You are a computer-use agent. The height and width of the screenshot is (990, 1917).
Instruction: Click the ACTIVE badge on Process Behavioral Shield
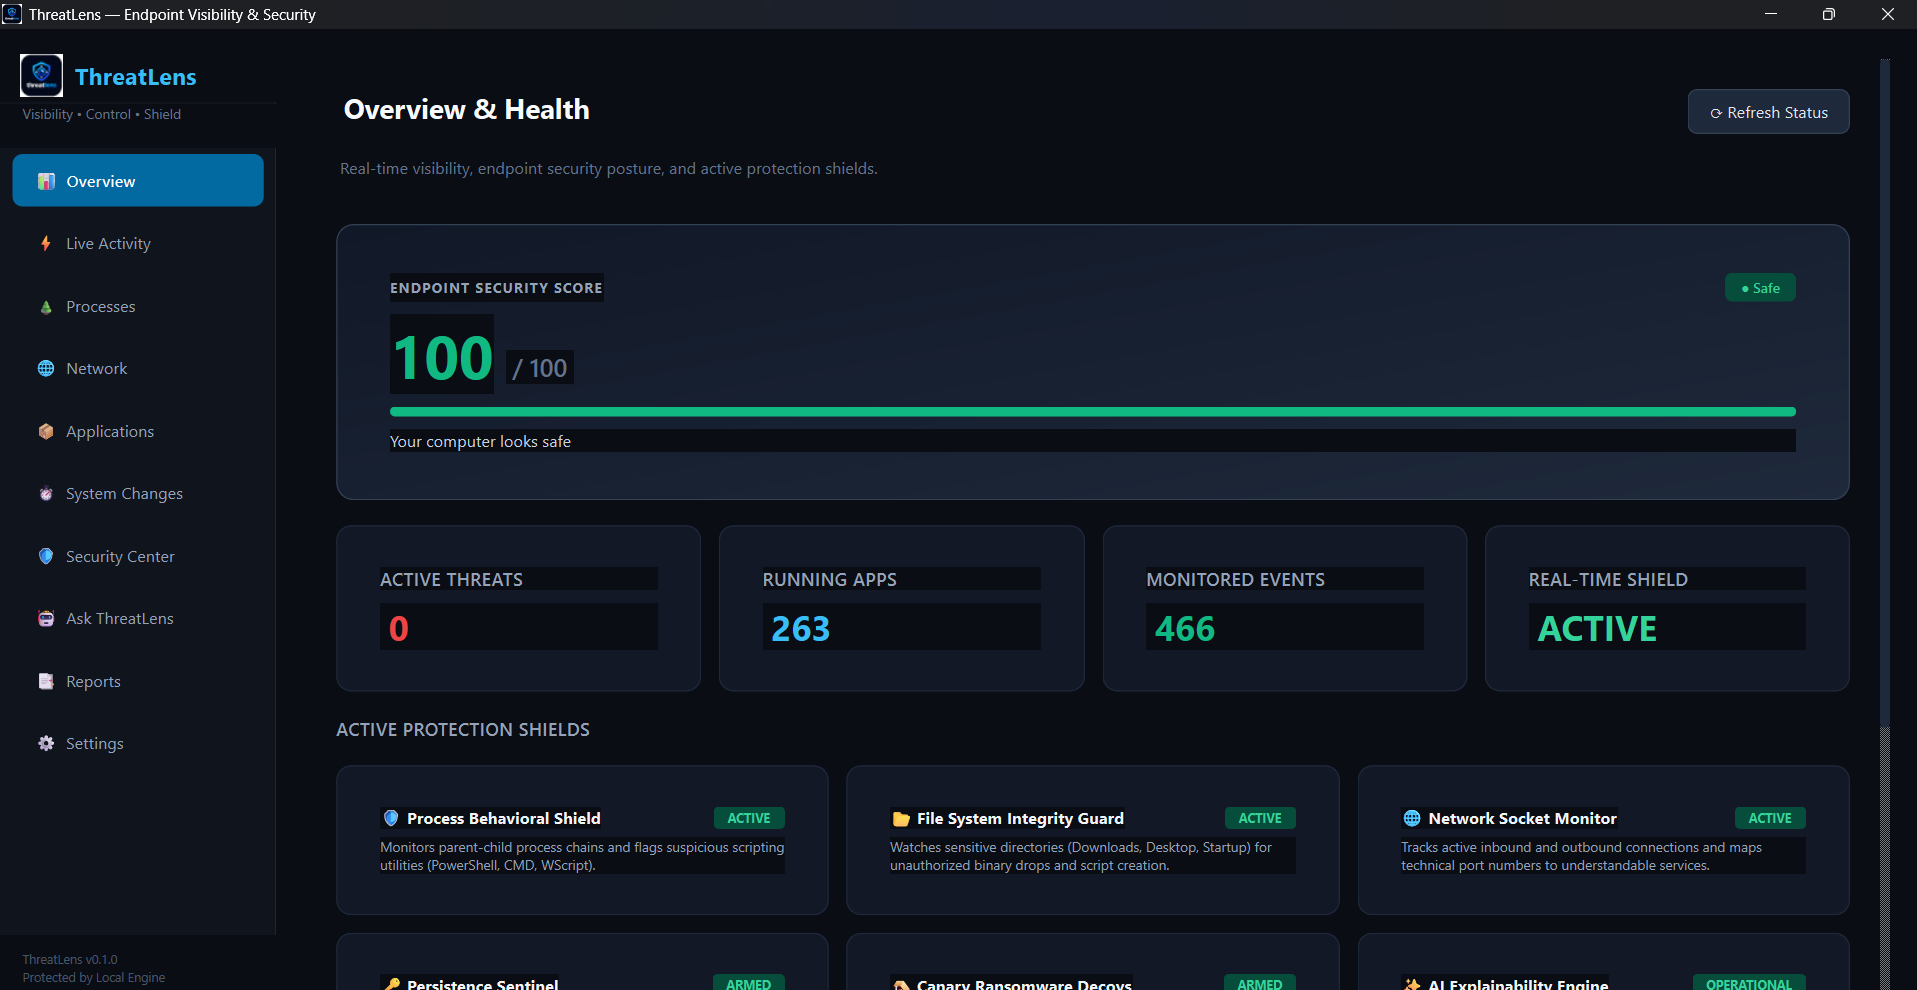749,818
